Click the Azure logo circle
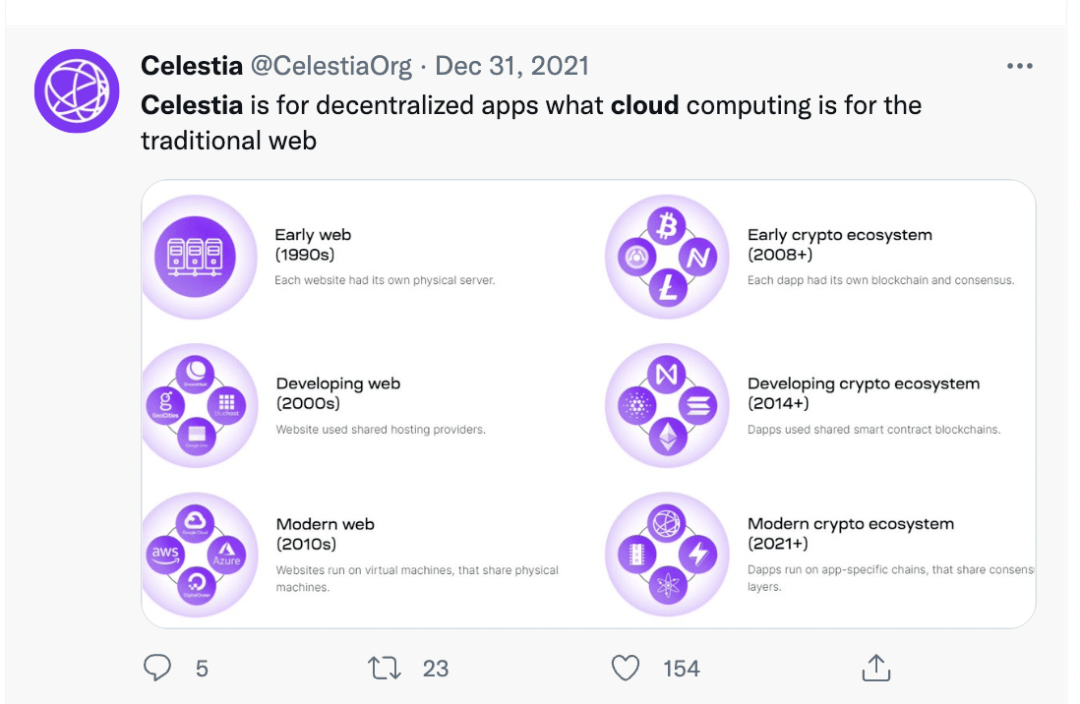Viewport: 1080px width, 704px height. 227,554
